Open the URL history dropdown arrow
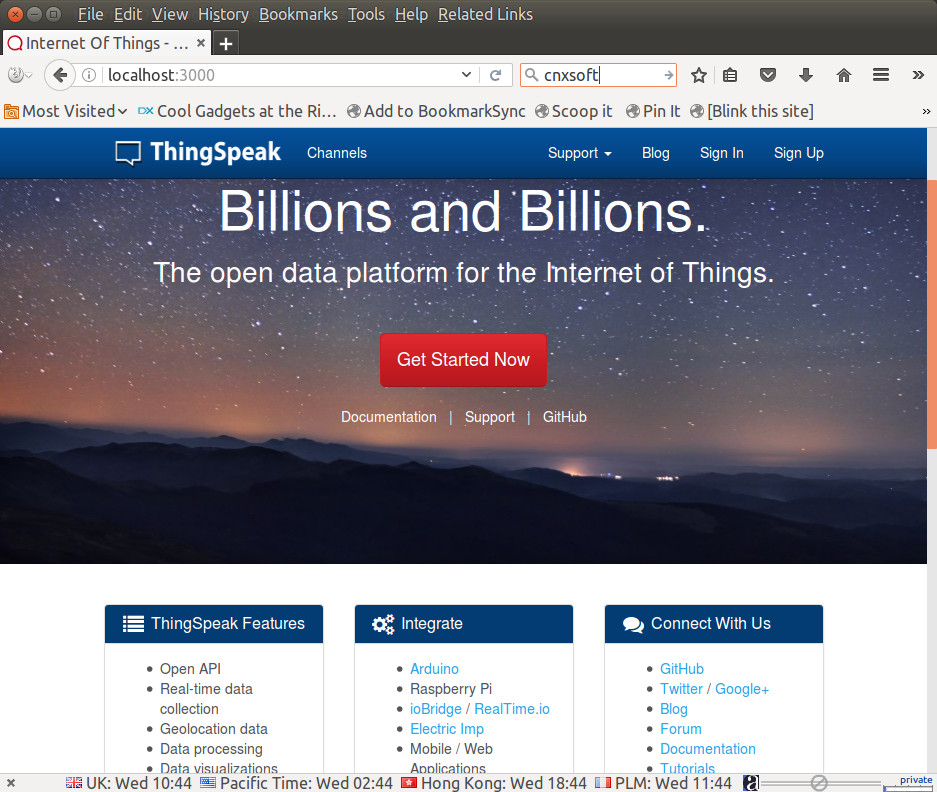937x792 pixels. (466, 75)
